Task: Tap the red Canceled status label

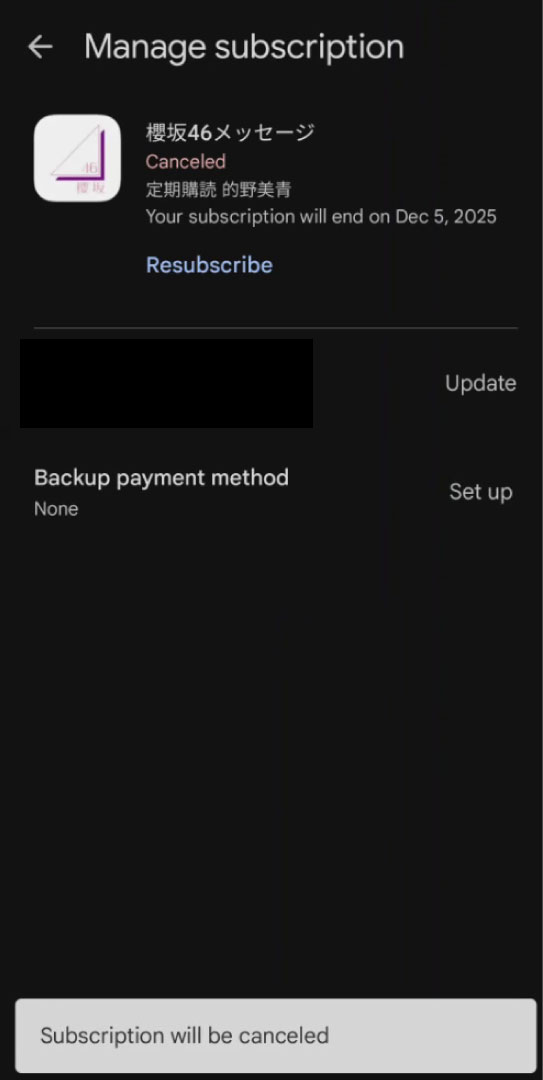Action: 185,162
